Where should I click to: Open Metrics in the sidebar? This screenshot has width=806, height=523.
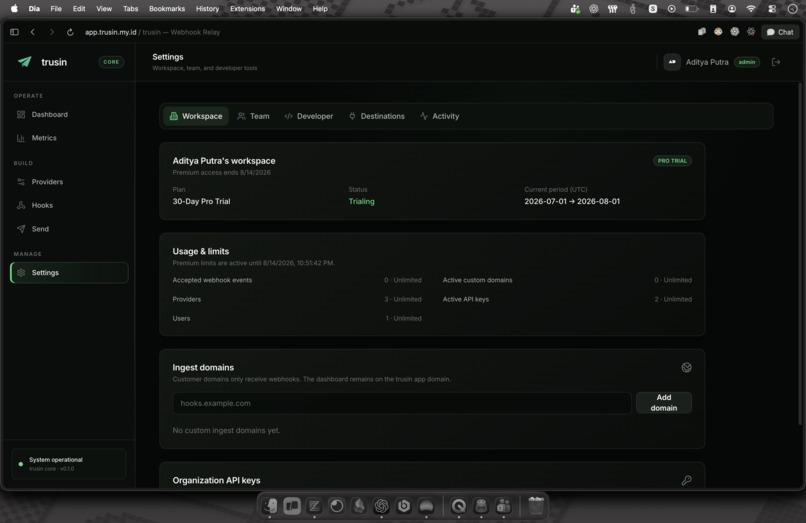(69, 138)
